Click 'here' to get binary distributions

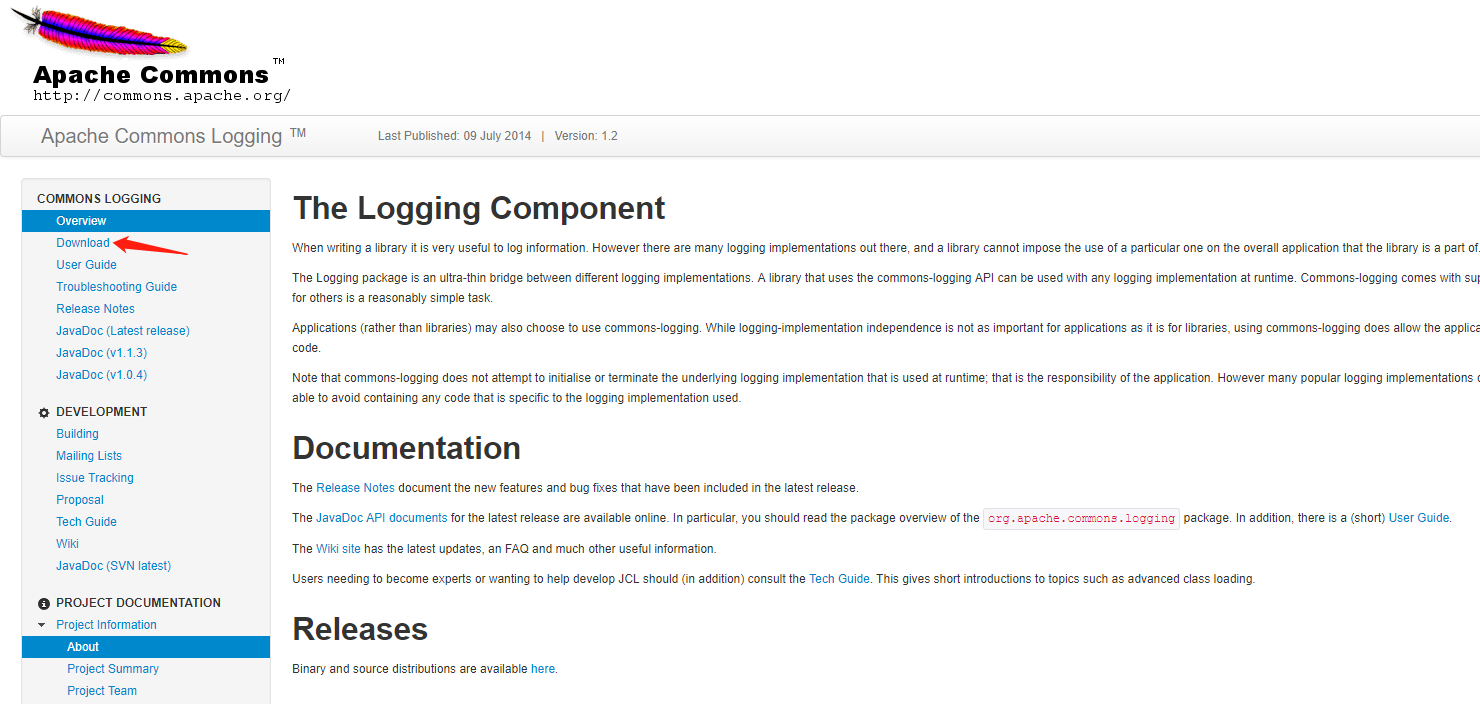coord(542,668)
